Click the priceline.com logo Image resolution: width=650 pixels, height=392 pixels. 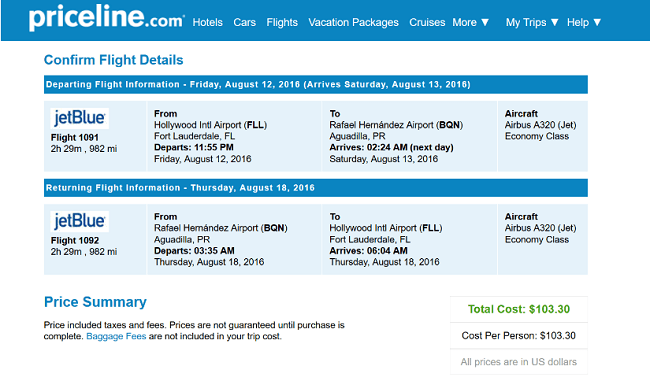(106, 18)
